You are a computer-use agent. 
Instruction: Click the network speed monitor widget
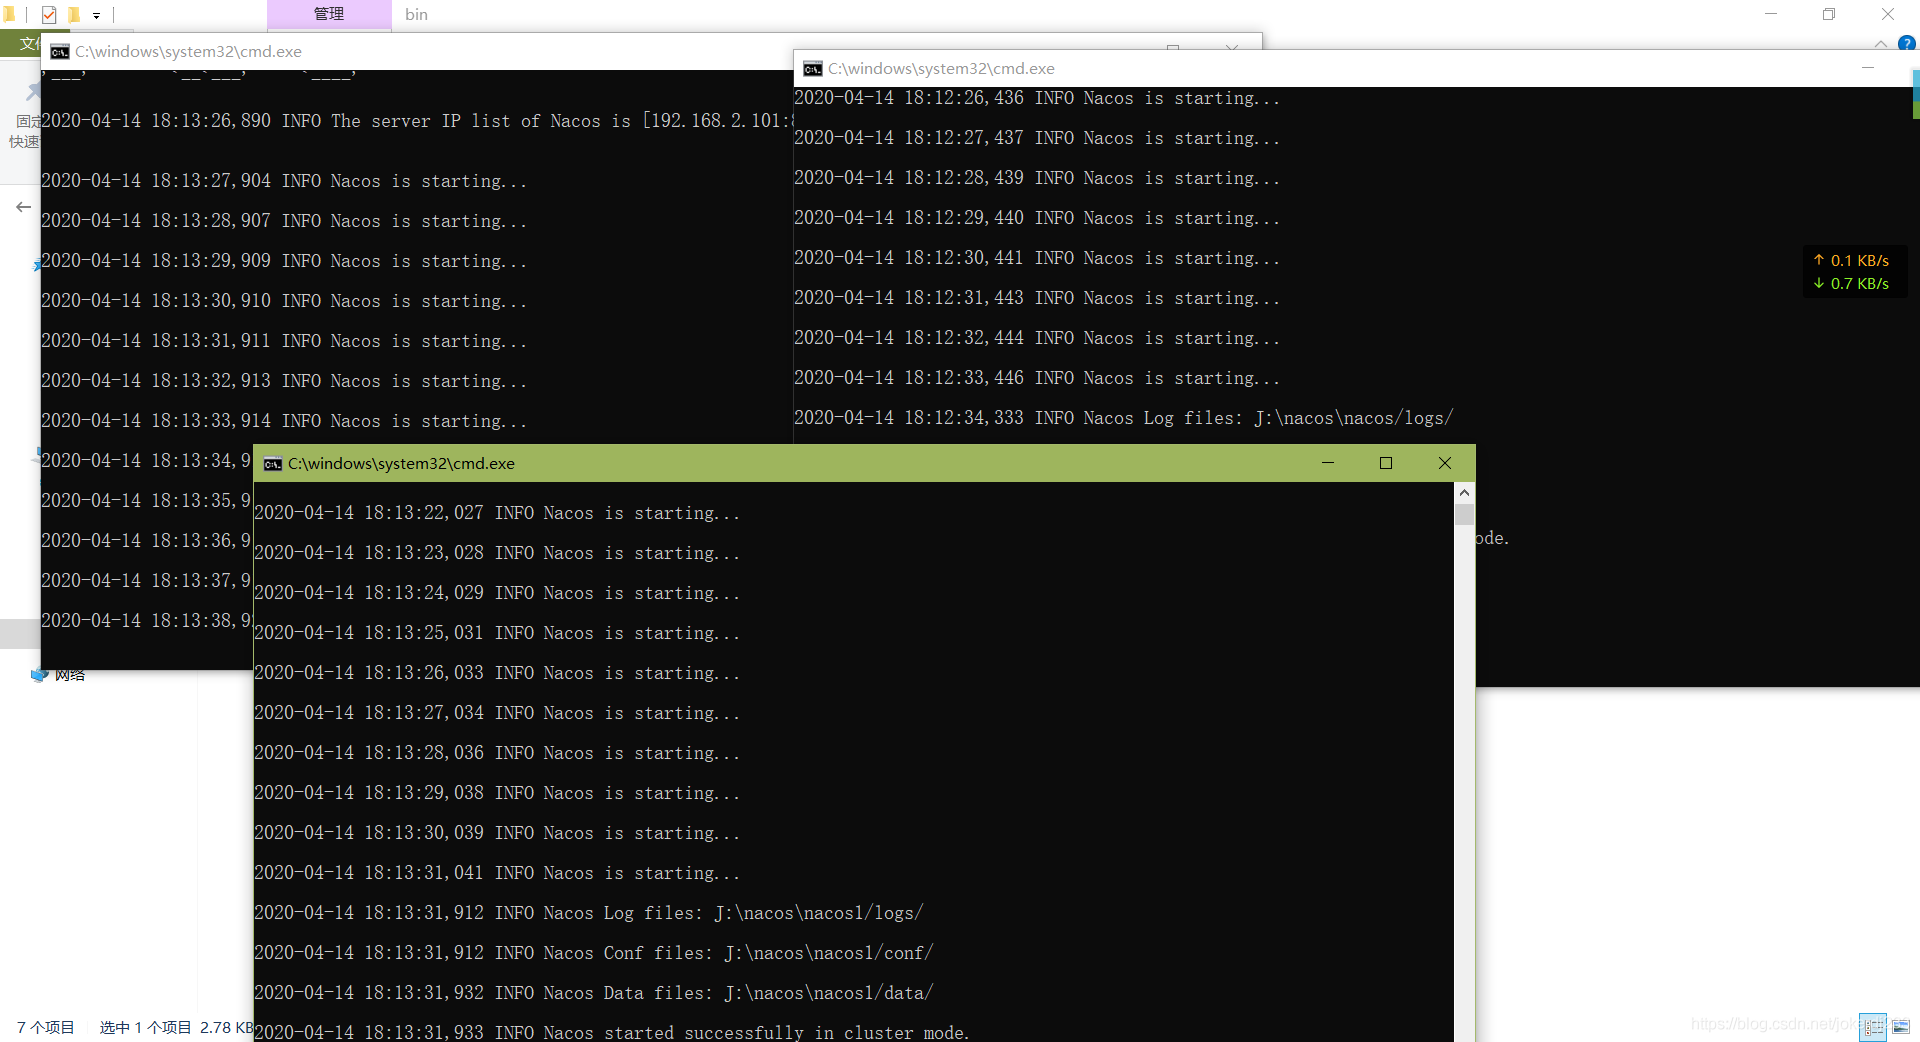coord(1855,272)
